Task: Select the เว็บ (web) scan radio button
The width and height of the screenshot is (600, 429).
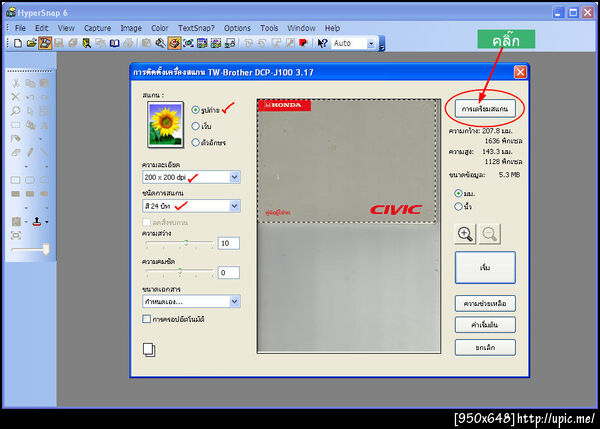Action: tap(196, 126)
